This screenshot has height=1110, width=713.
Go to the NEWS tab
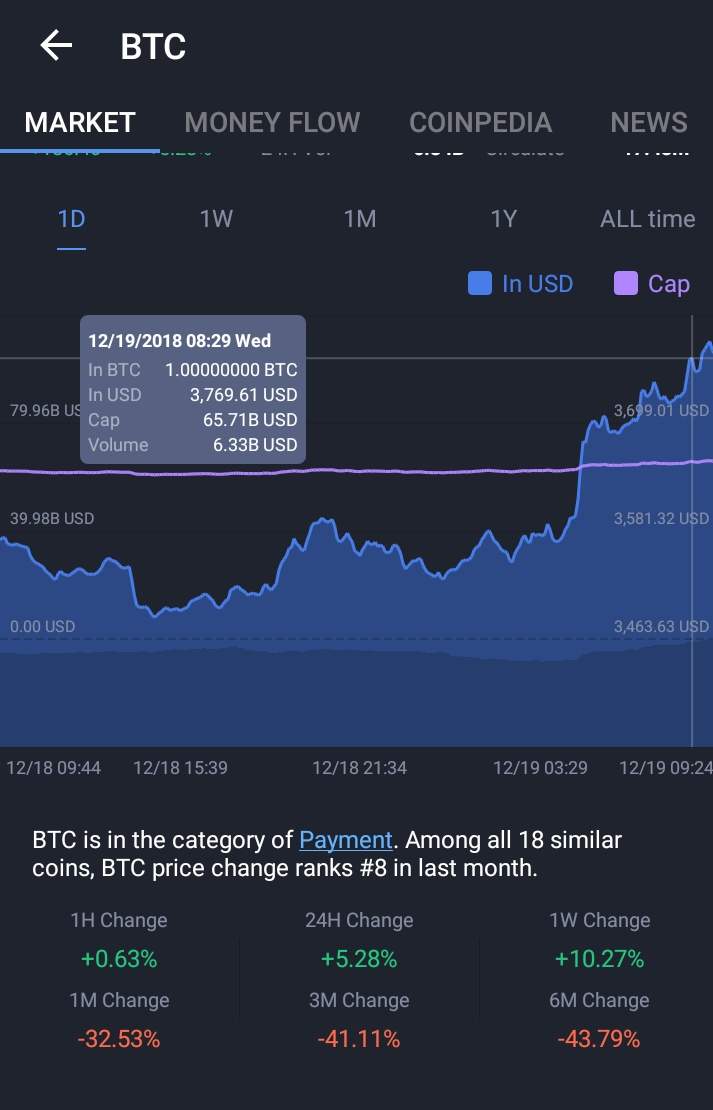(x=648, y=123)
